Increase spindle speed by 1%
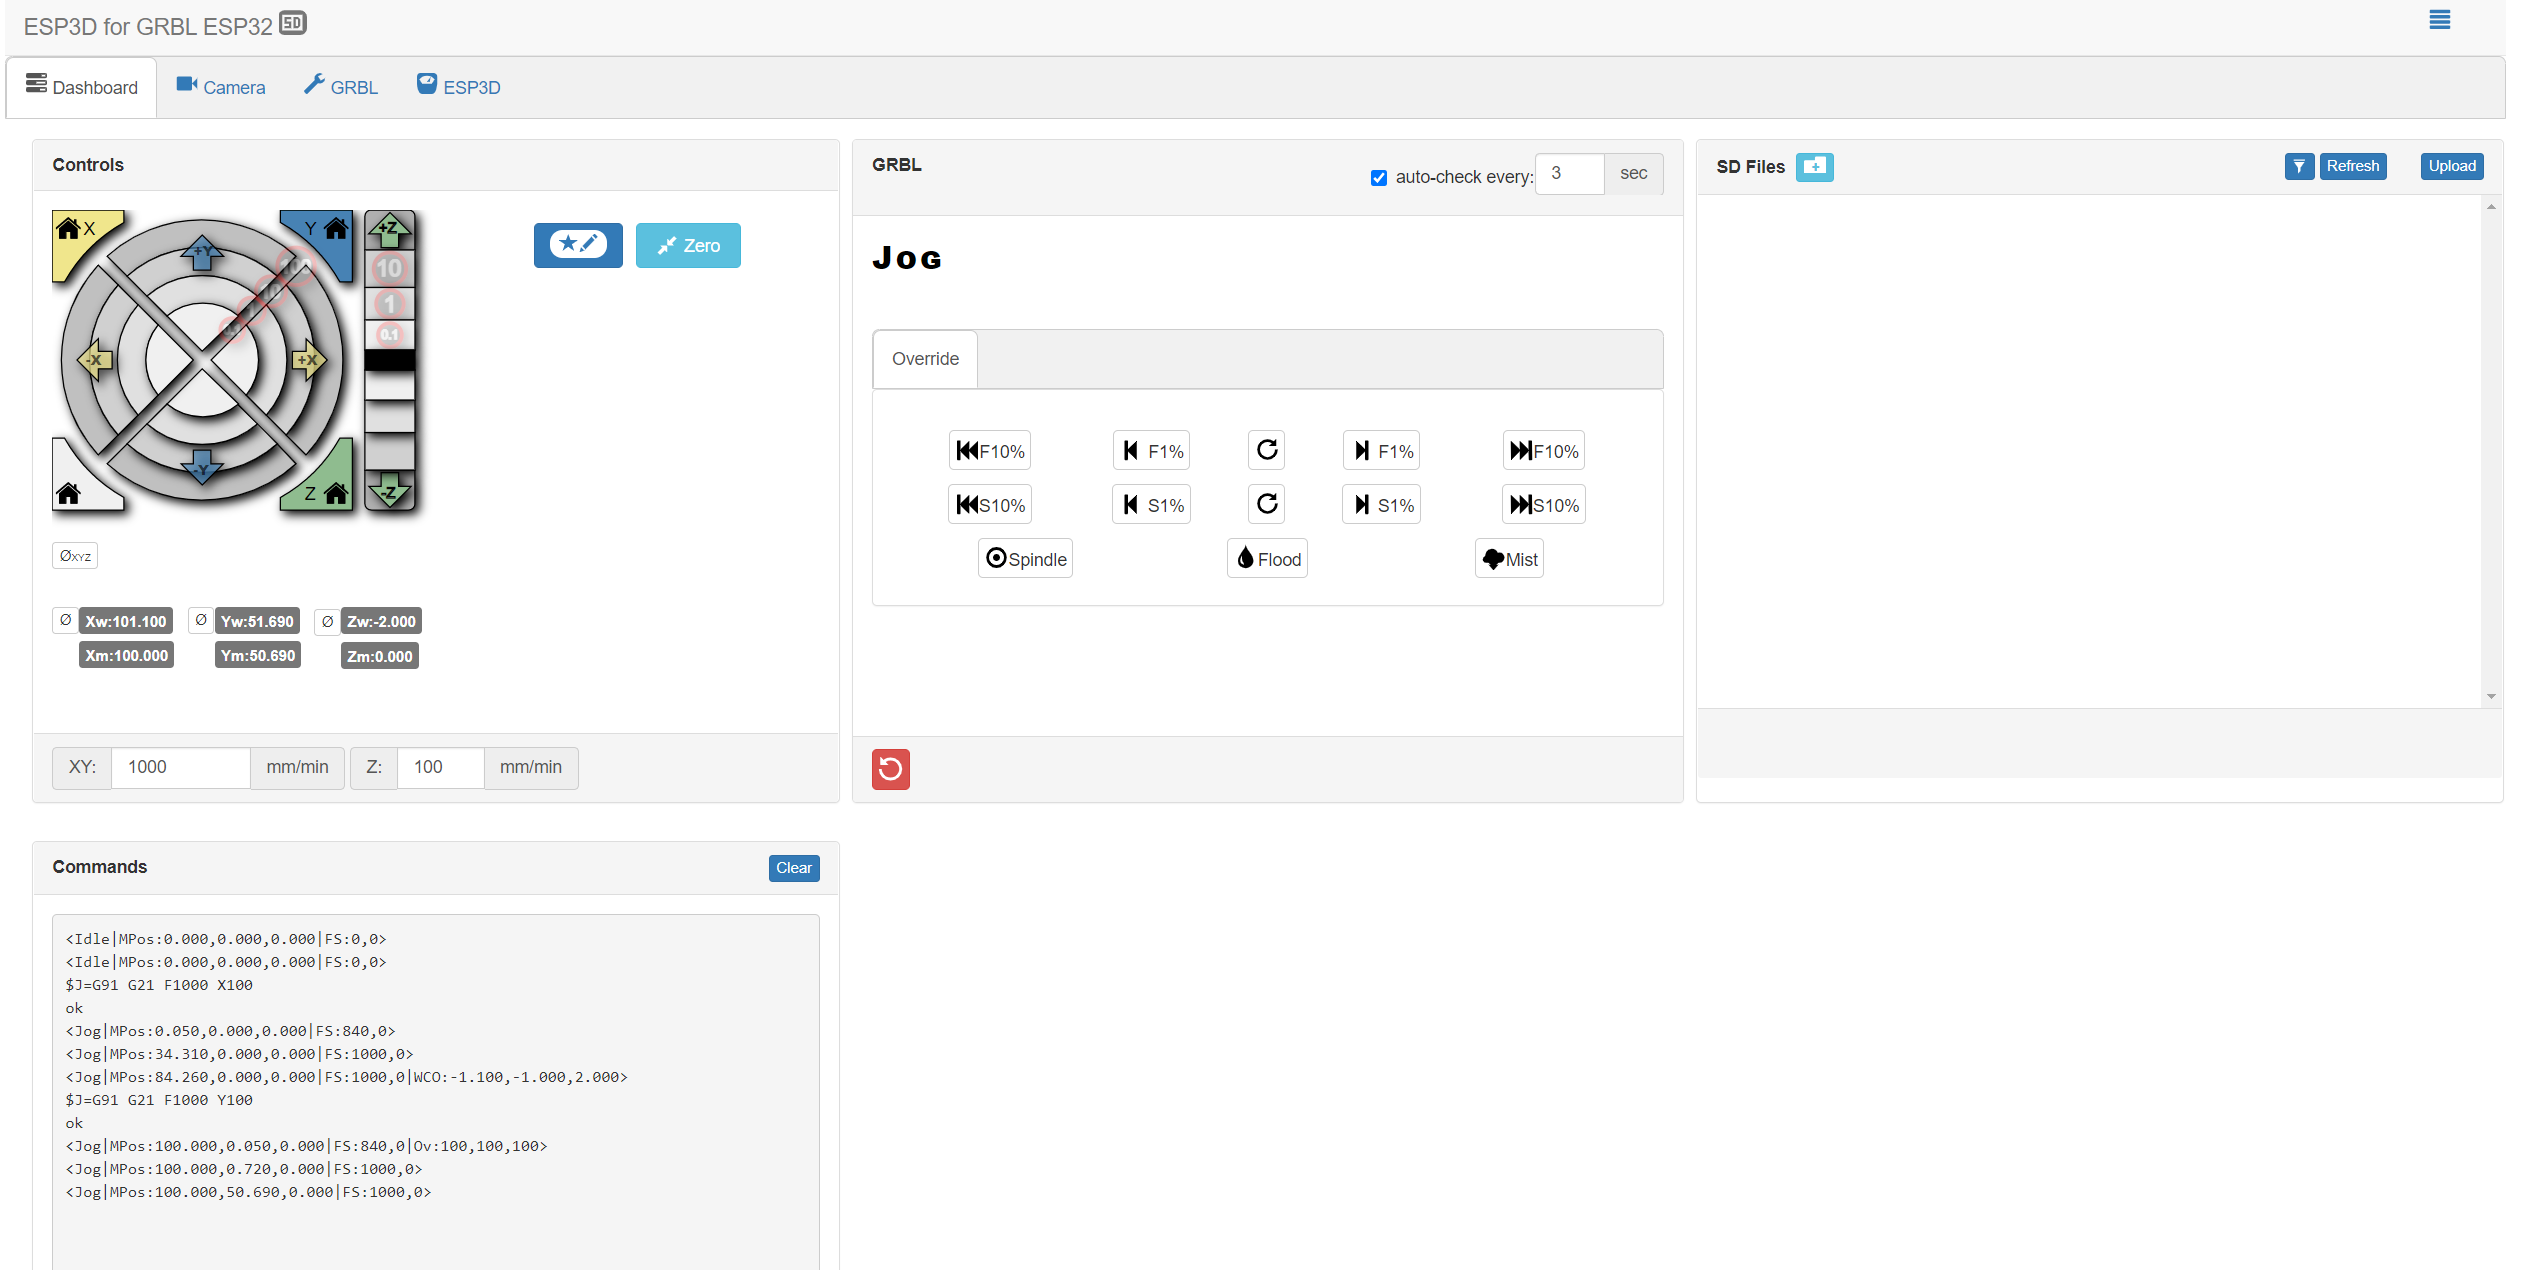Image resolution: width=2523 pixels, height=1270 pixels. 1382,505
